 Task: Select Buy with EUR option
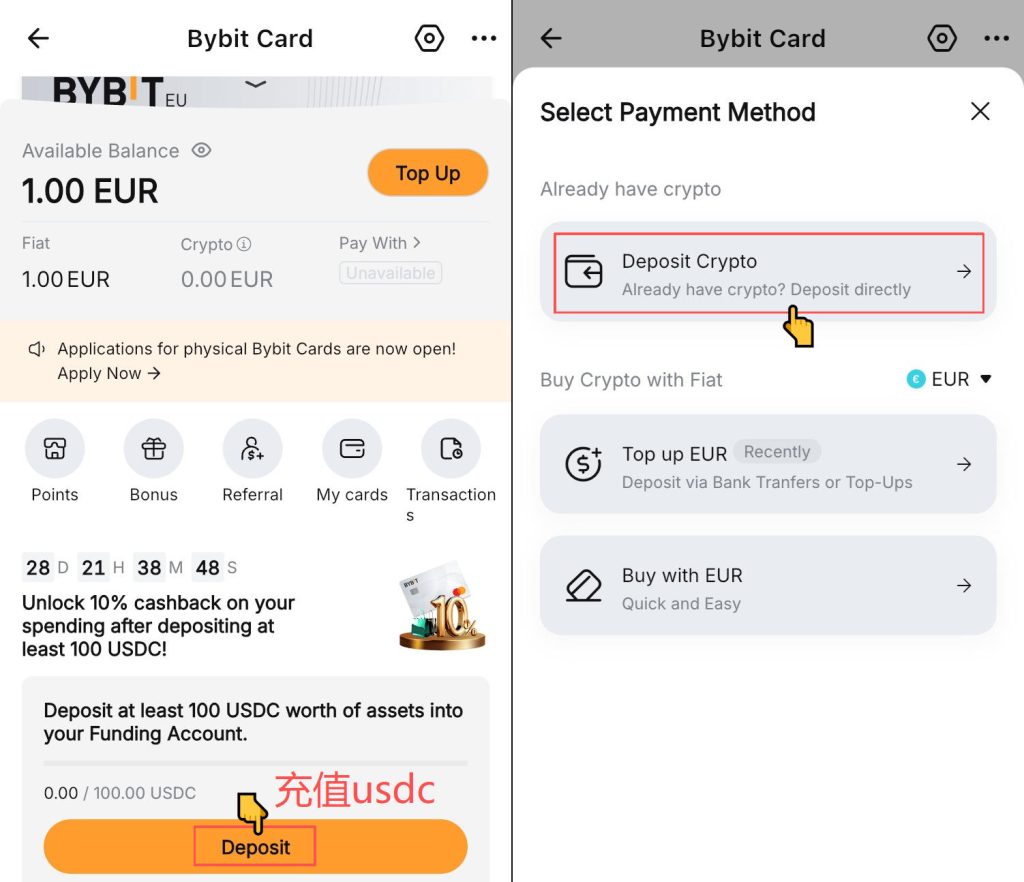[768, 586]
